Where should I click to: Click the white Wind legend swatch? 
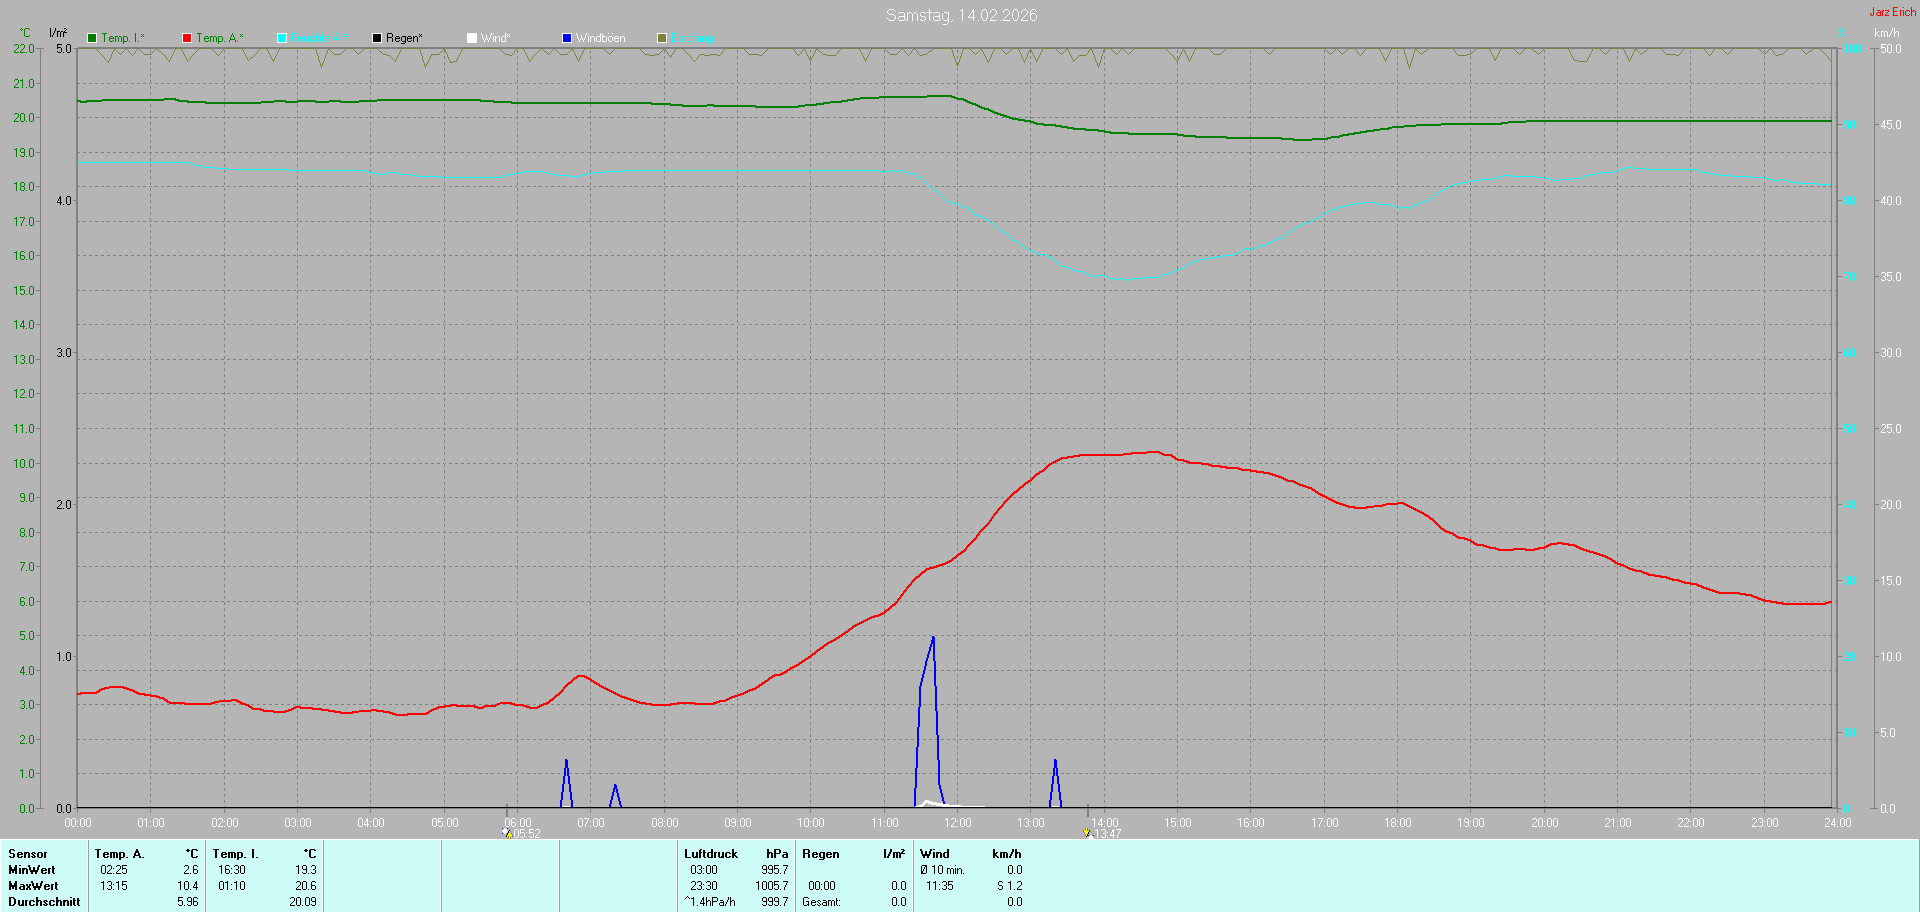point(472,38)
